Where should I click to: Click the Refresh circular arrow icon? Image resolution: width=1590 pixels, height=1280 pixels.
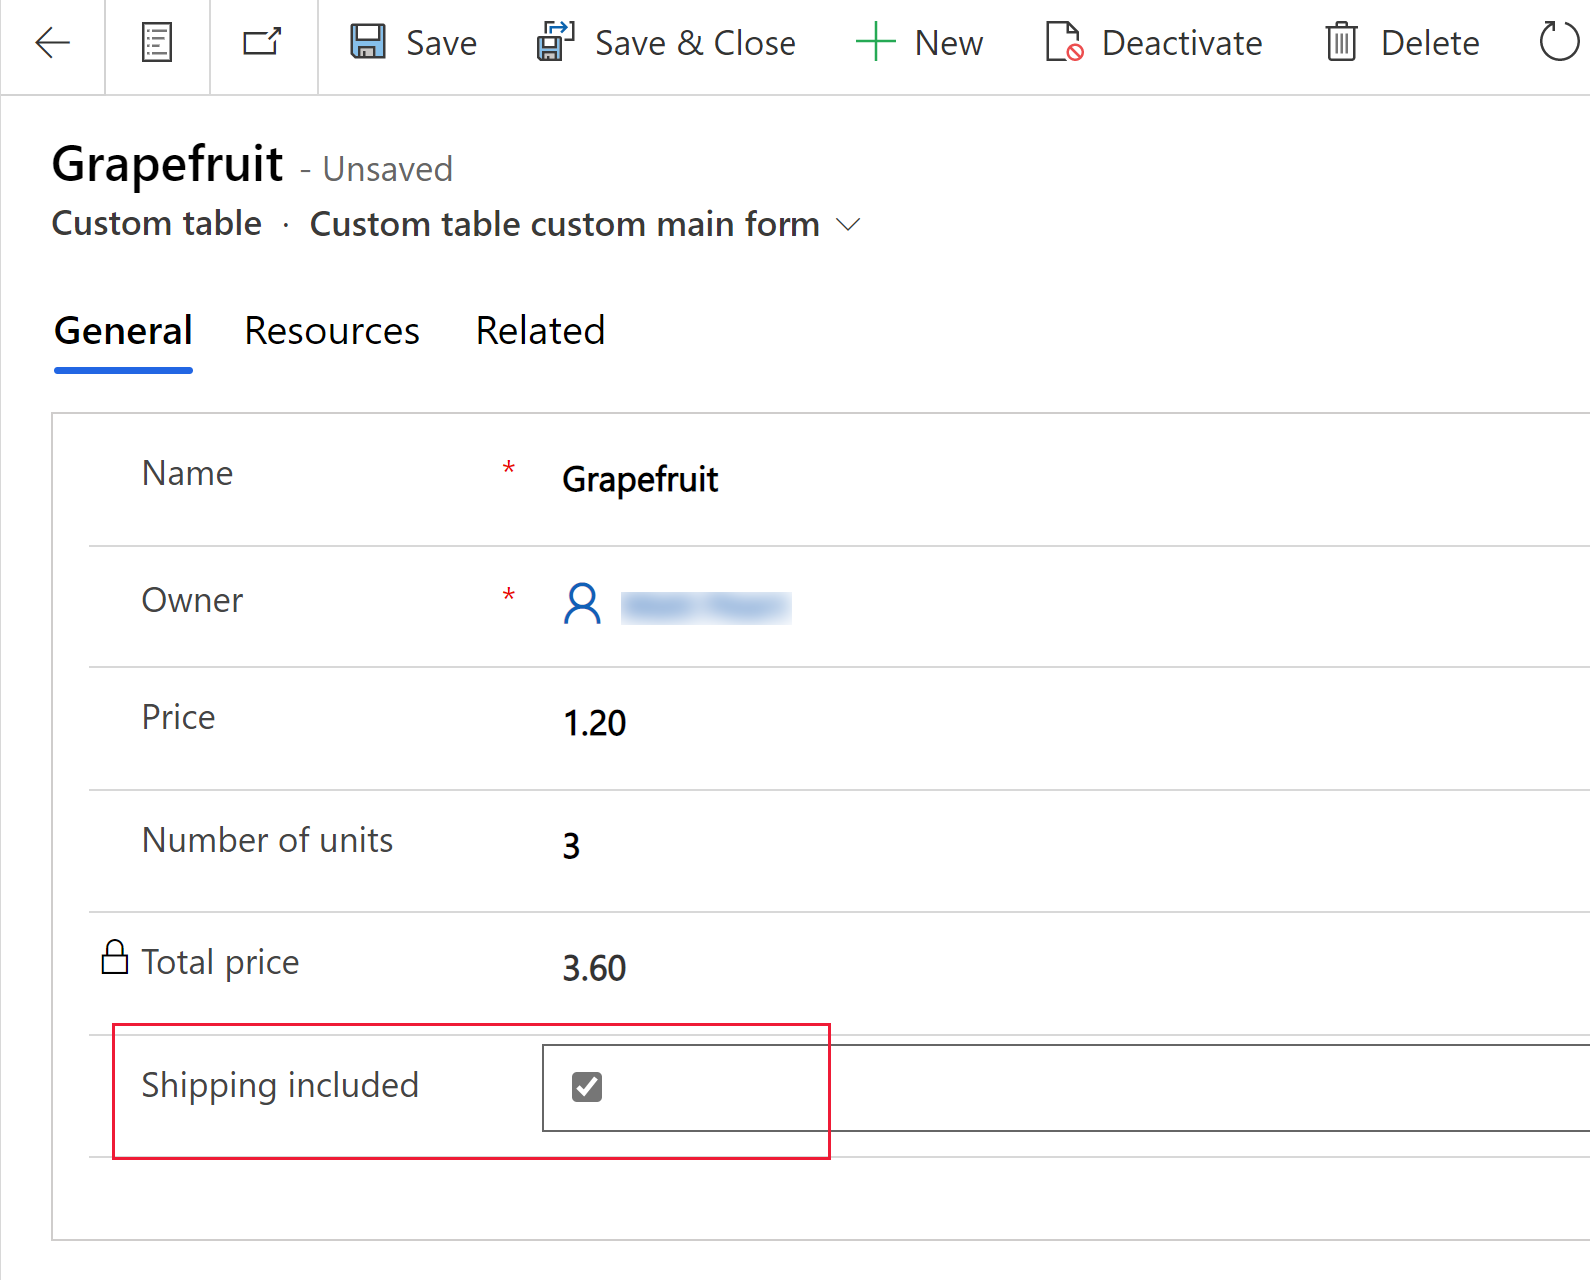coord(1559,42)
